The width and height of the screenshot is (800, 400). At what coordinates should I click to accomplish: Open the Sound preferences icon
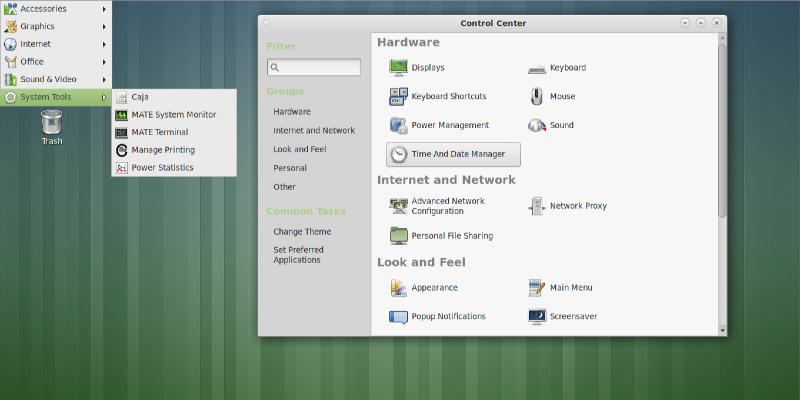tap(537, 126)
